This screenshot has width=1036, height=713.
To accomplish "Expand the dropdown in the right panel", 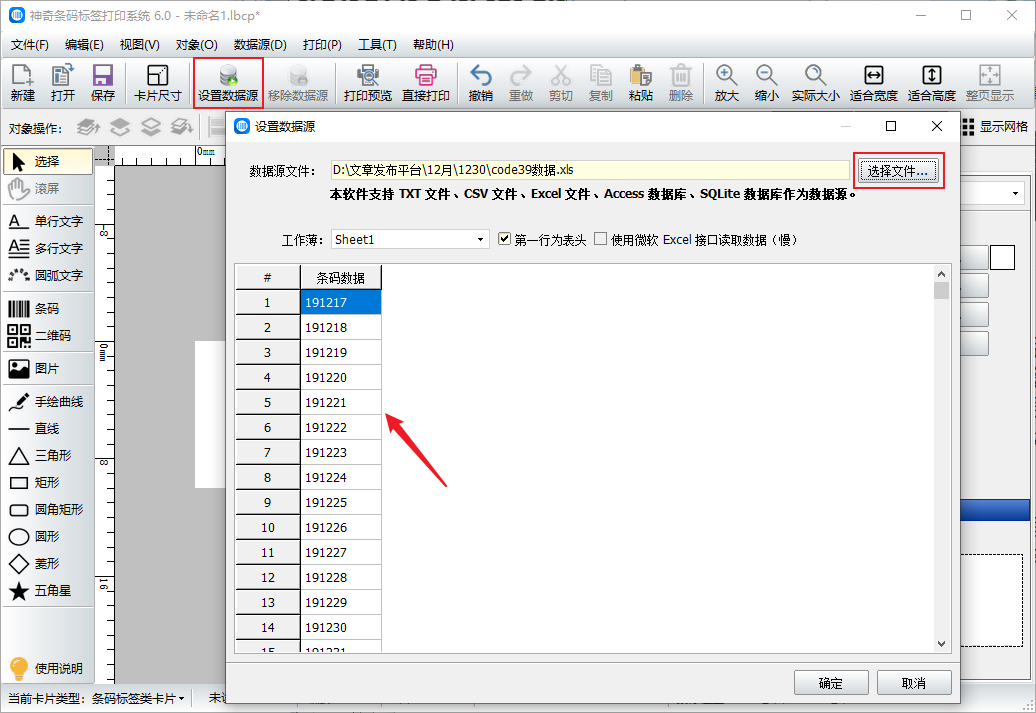I will 1015,194.
